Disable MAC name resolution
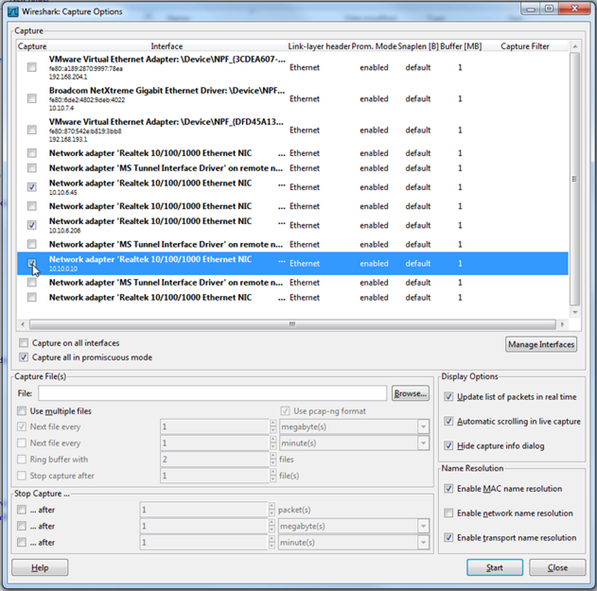Screen dimensions: 597x591 pyautogui.click(x=449, y=489)
